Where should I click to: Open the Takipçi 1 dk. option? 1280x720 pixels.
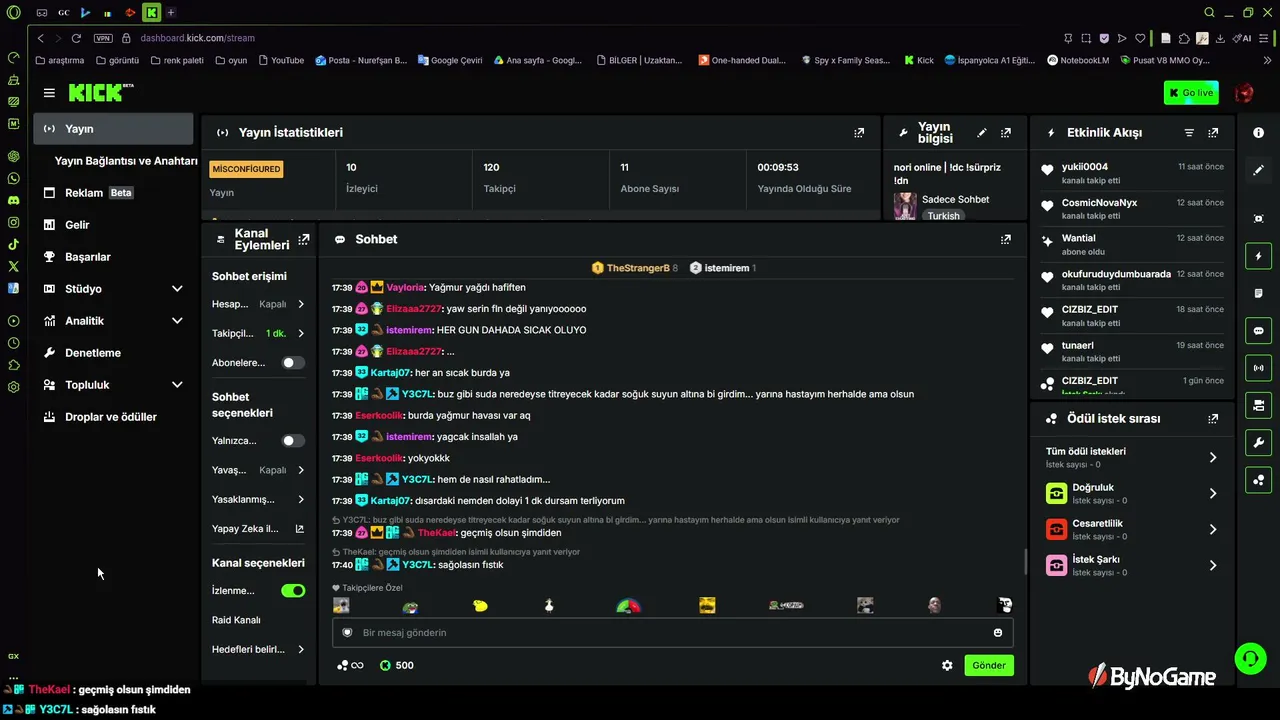point(258,333)
